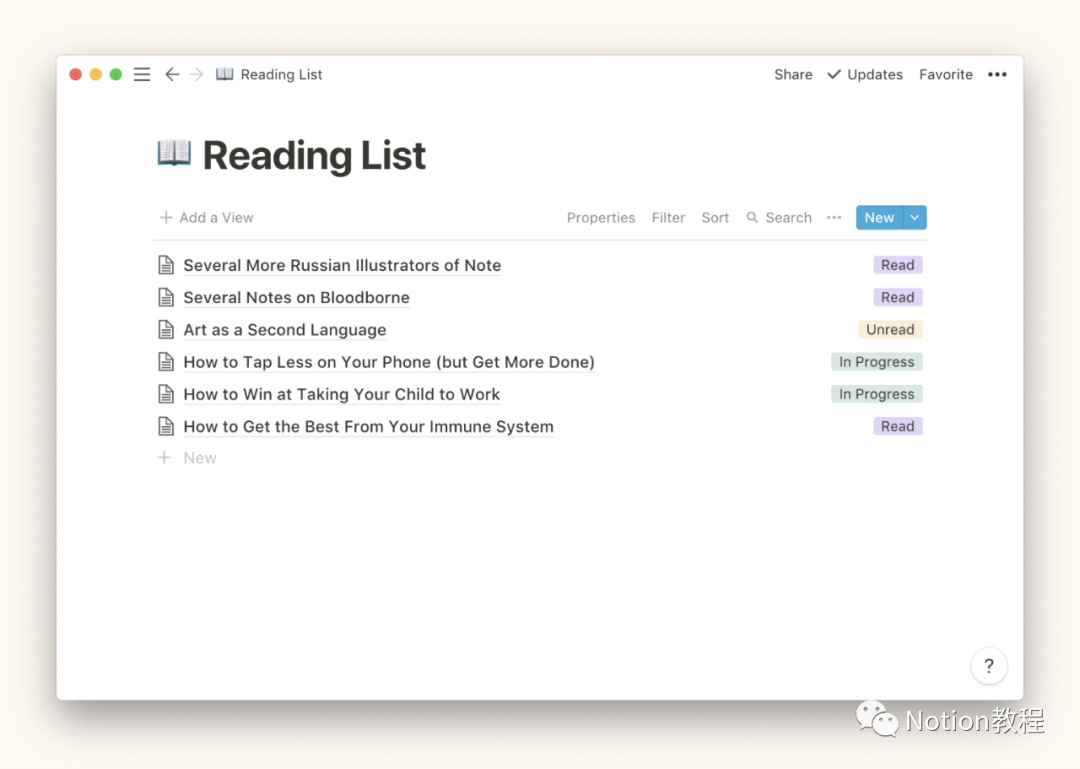This screenshot has height=769, width=1080.
Task: Expand the dropdown arrow beside New button
Action: (915, 218)
